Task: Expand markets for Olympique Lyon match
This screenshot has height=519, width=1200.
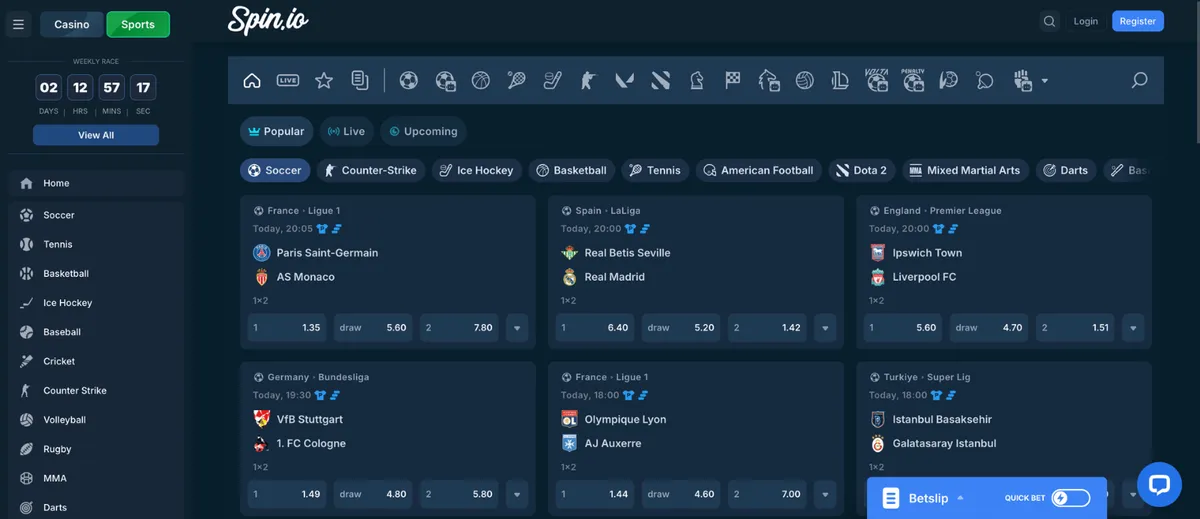Action: click(825, 494)
